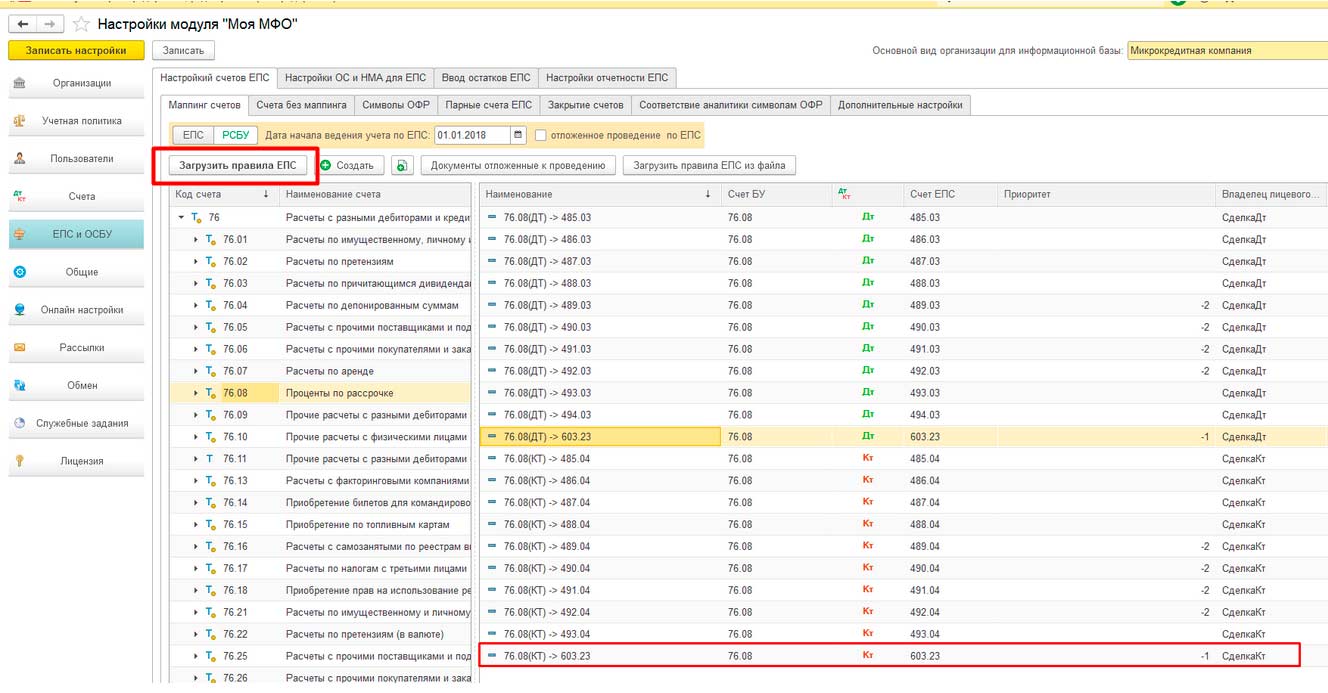The image size is (1328, 693).
Task: Click Дт mark in row 76.08(ДТ) -> 489.03
Action: tap(868, 305)
